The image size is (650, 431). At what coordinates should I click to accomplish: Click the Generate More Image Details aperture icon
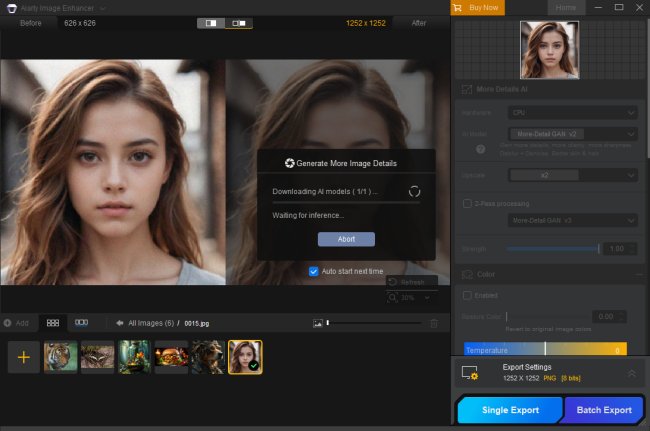[289, 163]
